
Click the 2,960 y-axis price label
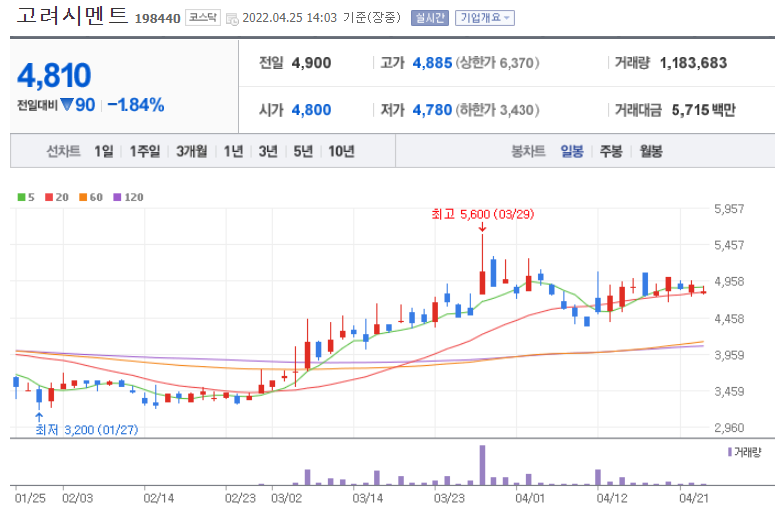pos(729,428)
